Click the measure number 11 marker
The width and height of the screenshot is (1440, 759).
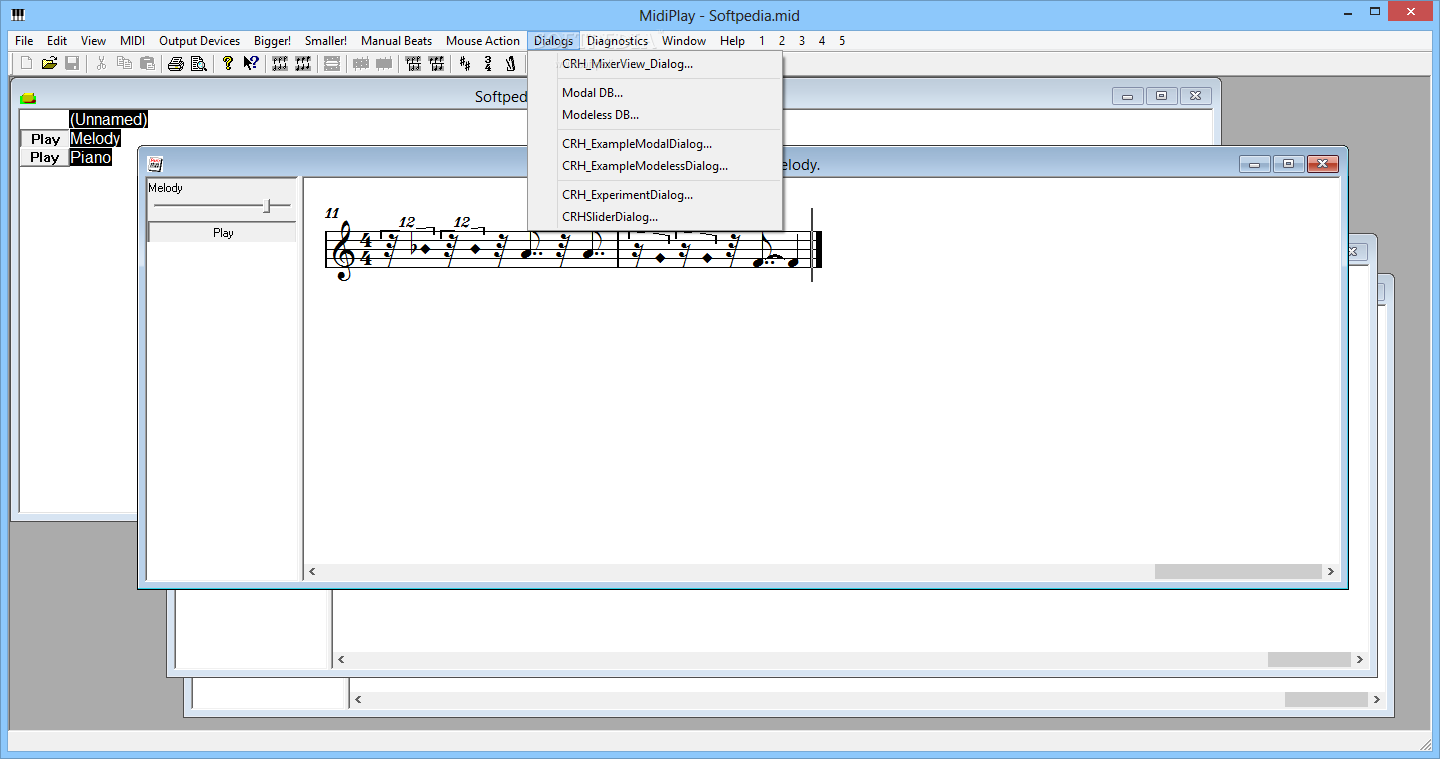coord(332,212)
